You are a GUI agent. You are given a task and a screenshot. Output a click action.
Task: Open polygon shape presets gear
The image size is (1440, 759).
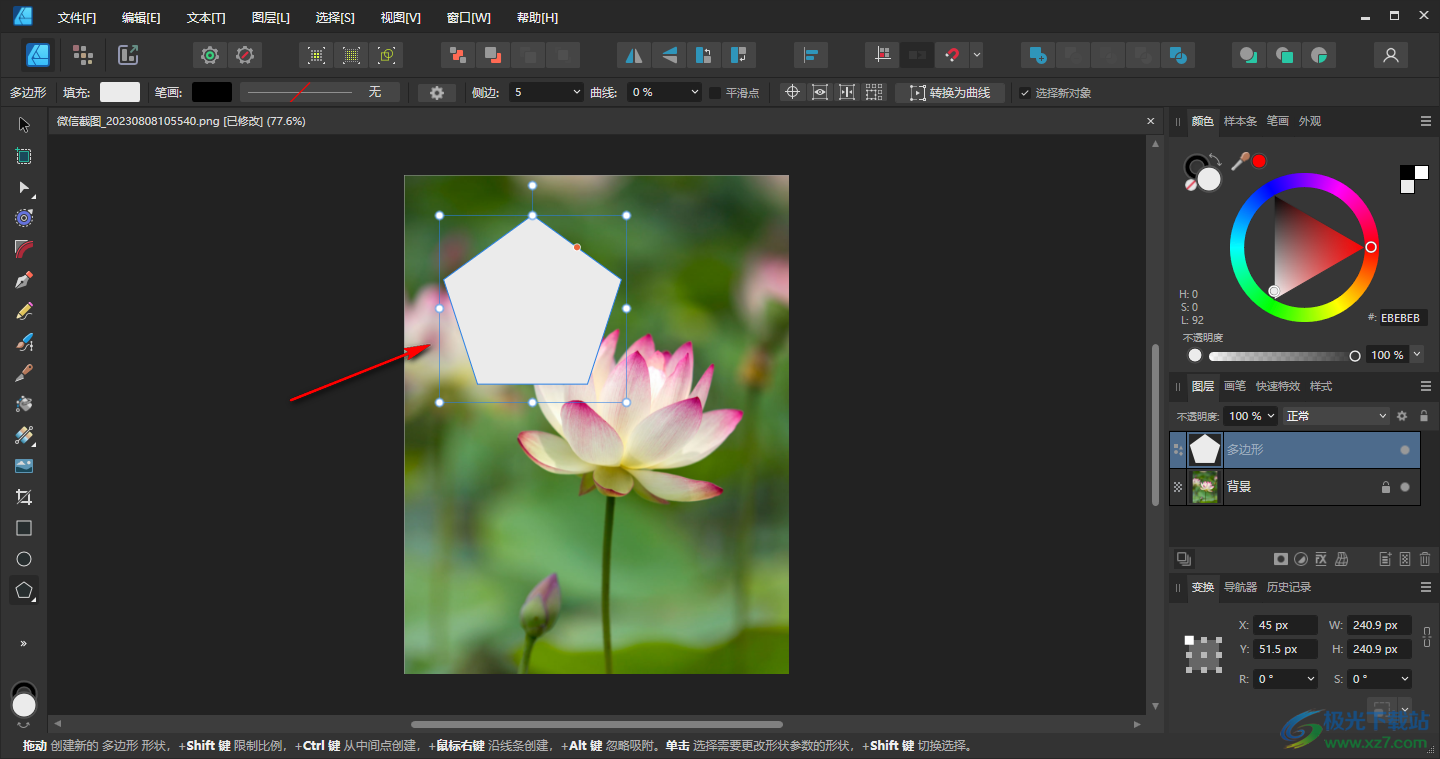(x=437, y=92)
